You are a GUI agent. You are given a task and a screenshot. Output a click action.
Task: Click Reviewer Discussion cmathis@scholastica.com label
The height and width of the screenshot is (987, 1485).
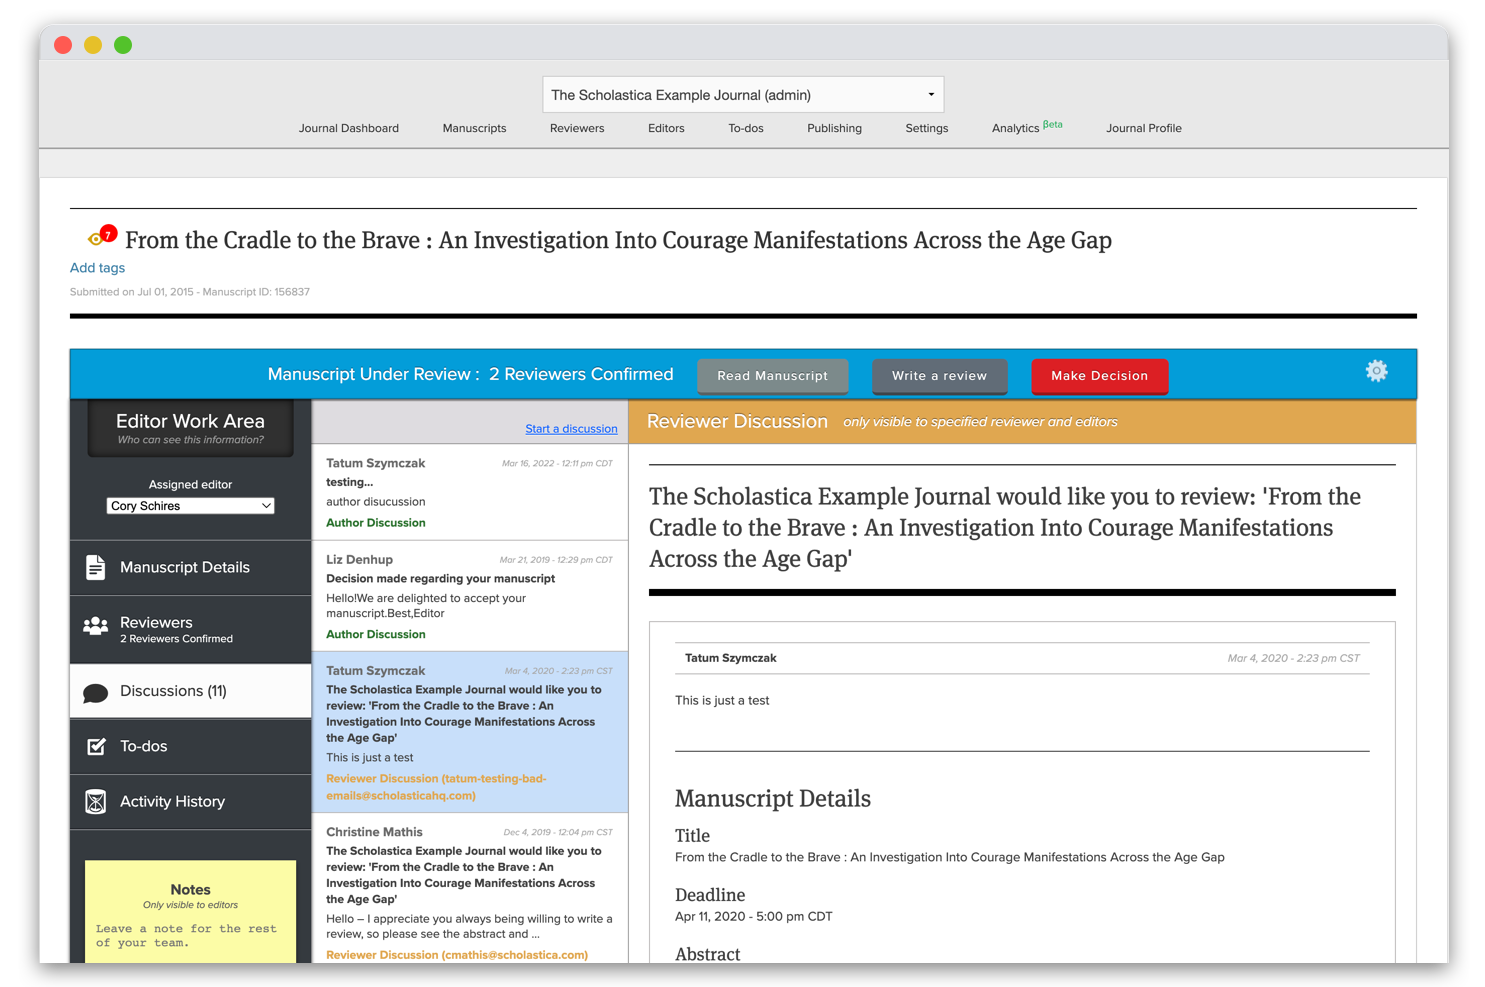[x=457, y=955]
